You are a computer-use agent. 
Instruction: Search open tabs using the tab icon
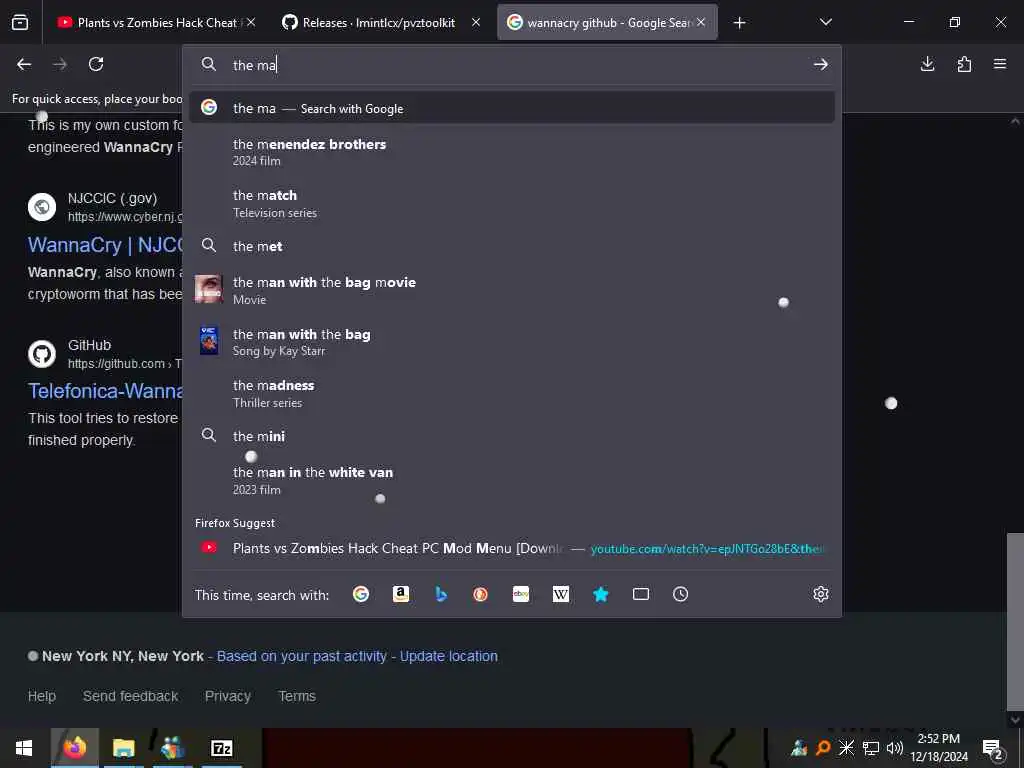tap(641, 594)
